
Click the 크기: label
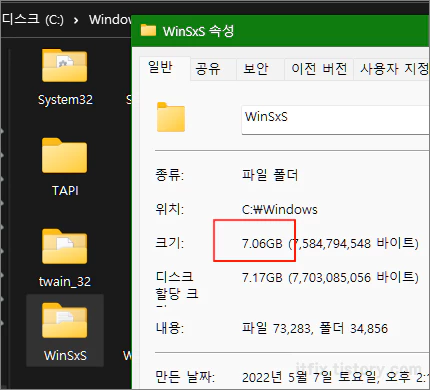coord(169,243)
